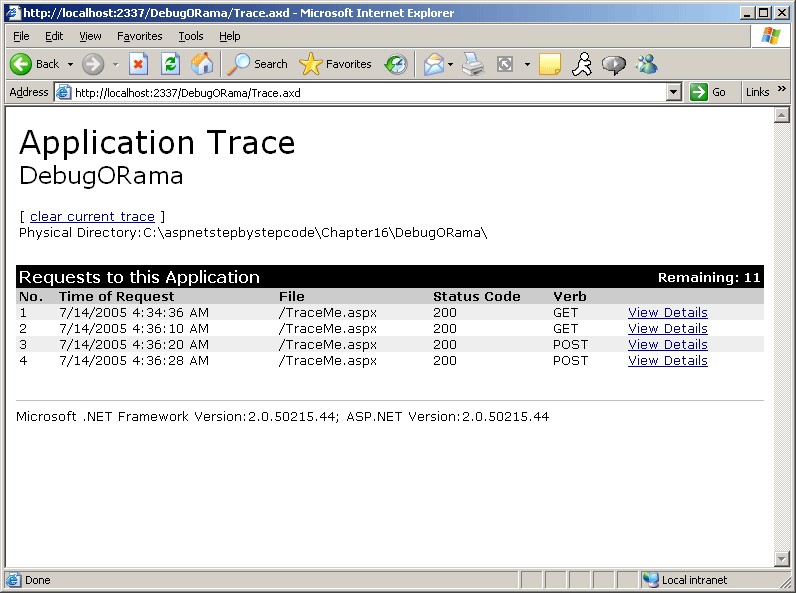Expand the Back button history dropdown
This screenshot has width=796, height=593.
(70, 64)
